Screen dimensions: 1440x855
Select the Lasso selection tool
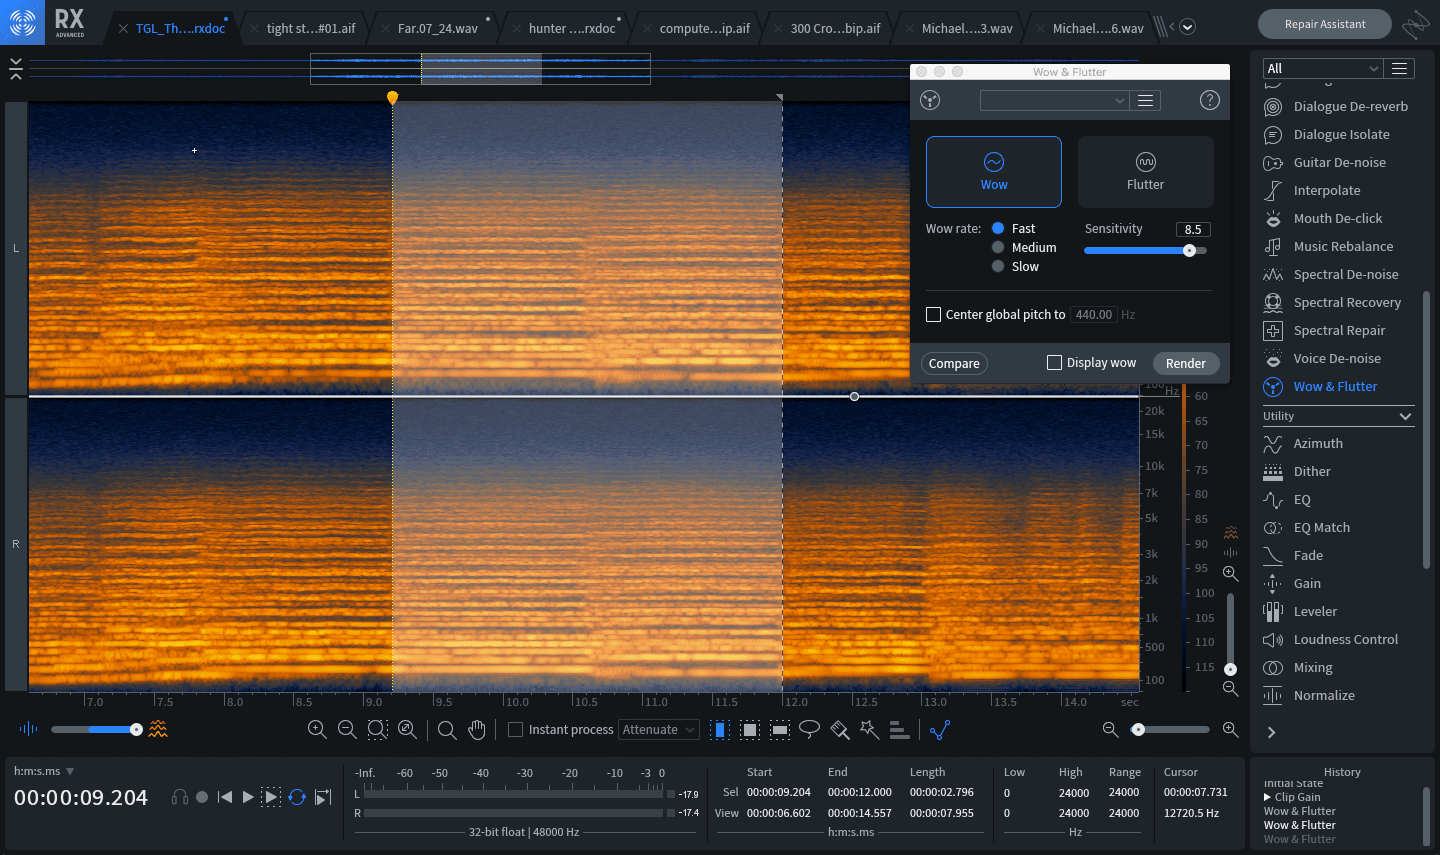coord(810,730)
